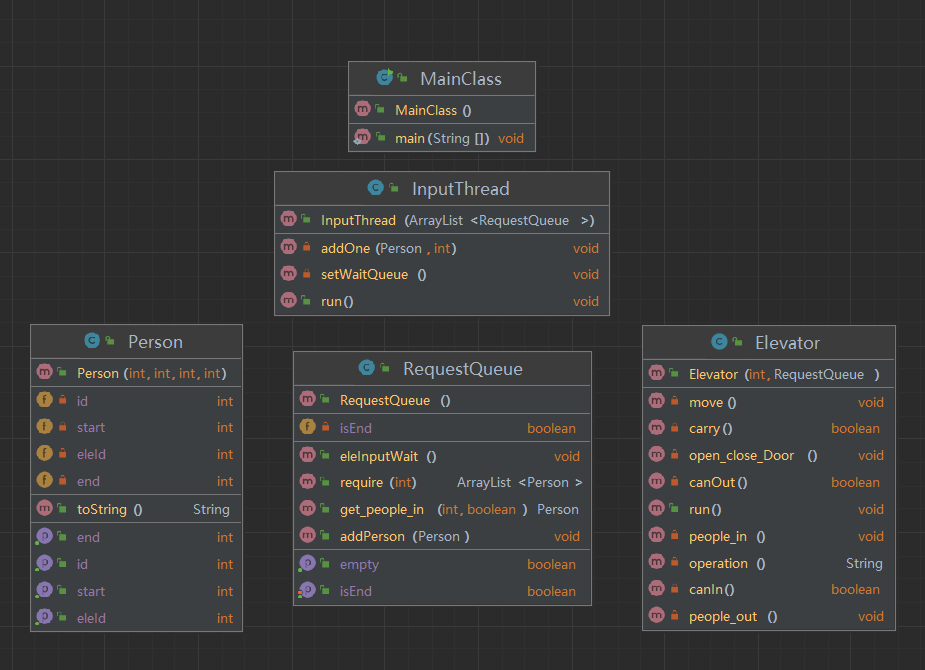Click the RequestQueue class icon in header
The width and height of the screenshot is (925, 670).
click(x=366, y=367)
